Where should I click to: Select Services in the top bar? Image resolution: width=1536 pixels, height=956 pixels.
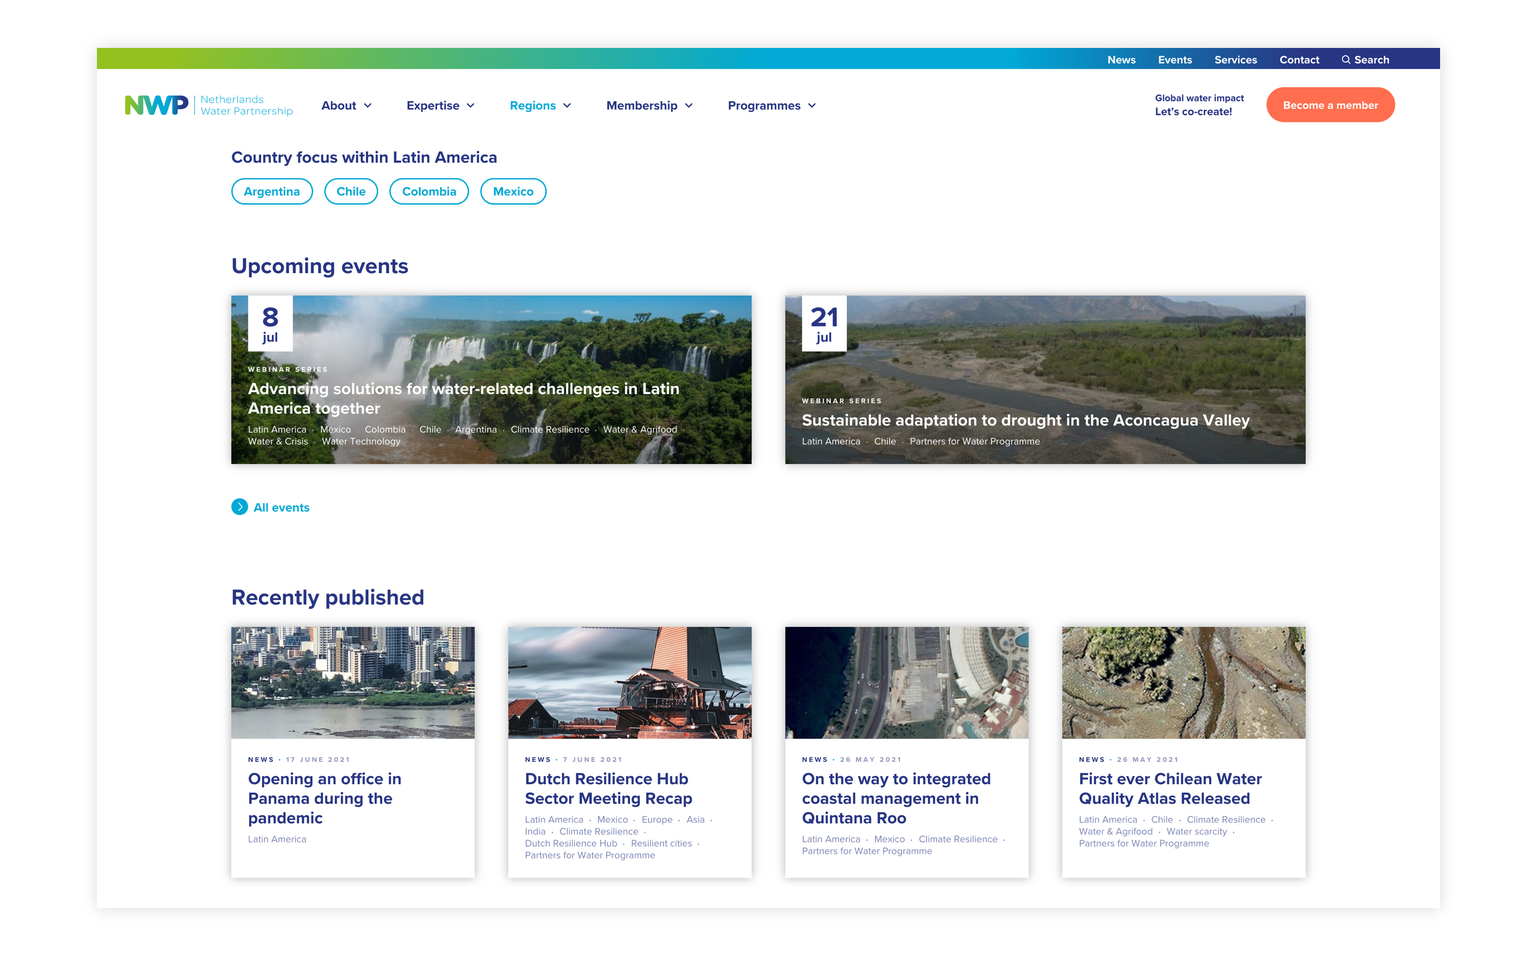pos(1235,59)
